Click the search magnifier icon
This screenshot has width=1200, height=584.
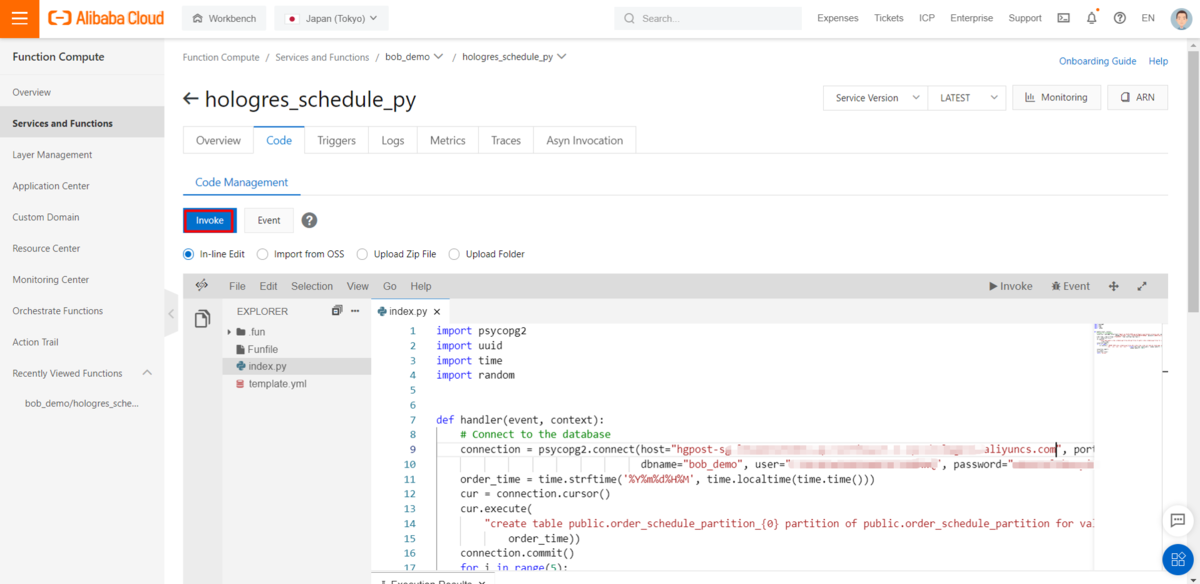629,18
